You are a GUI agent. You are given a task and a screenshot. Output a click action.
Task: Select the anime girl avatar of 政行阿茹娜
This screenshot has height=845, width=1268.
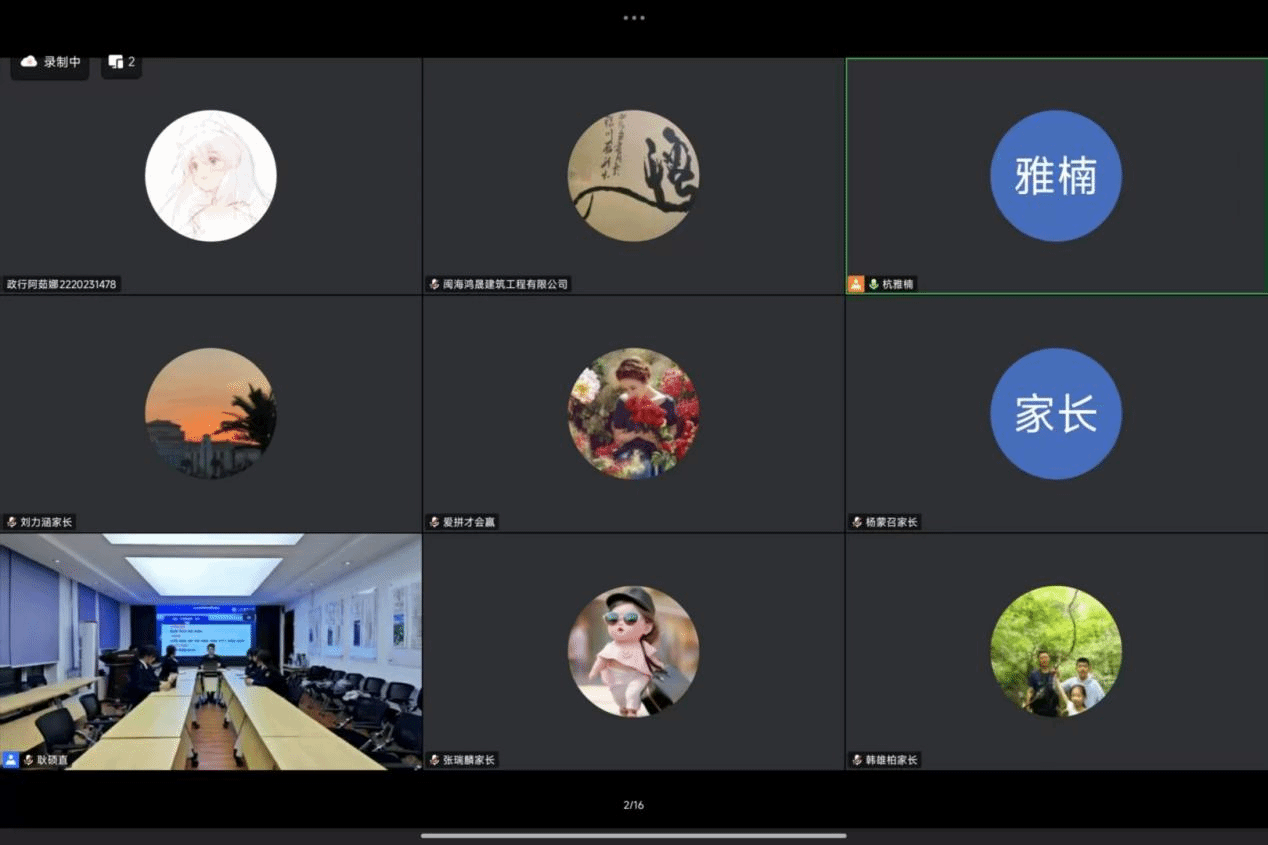point(211,176)
